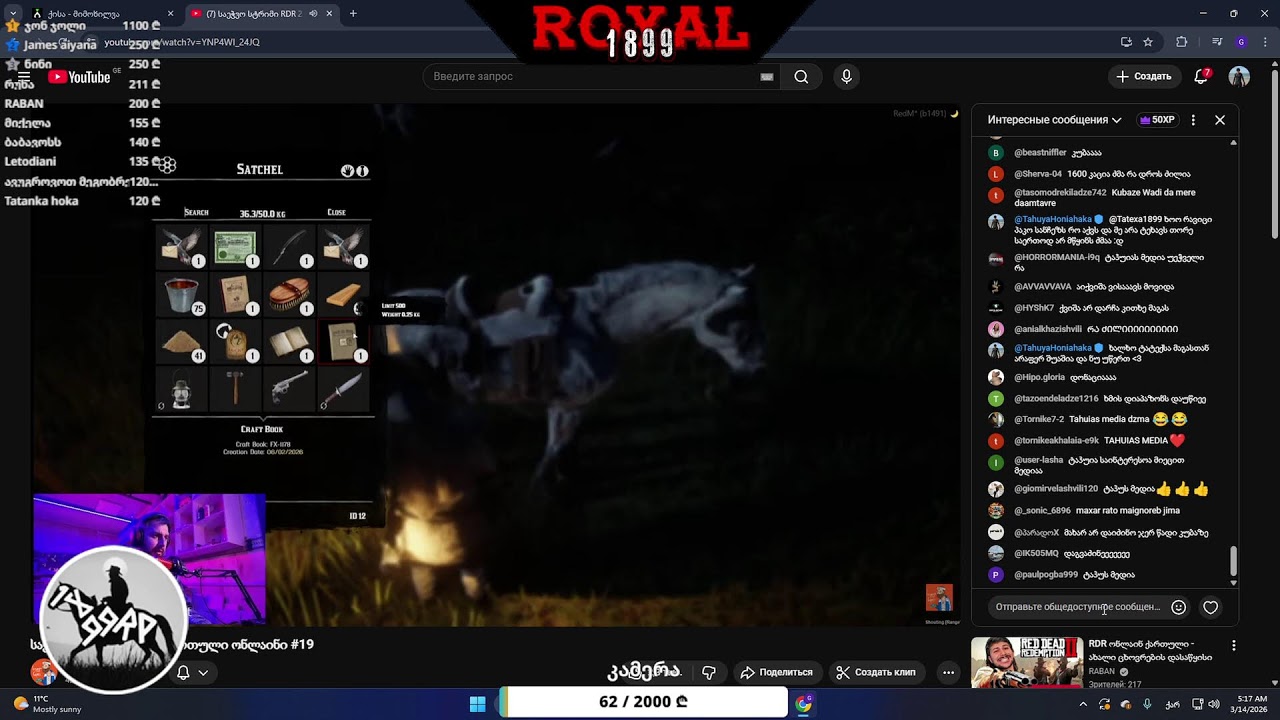1280x720 pixels.
Task: Click the dislike thumbs-down button
Action: [709, 673]
